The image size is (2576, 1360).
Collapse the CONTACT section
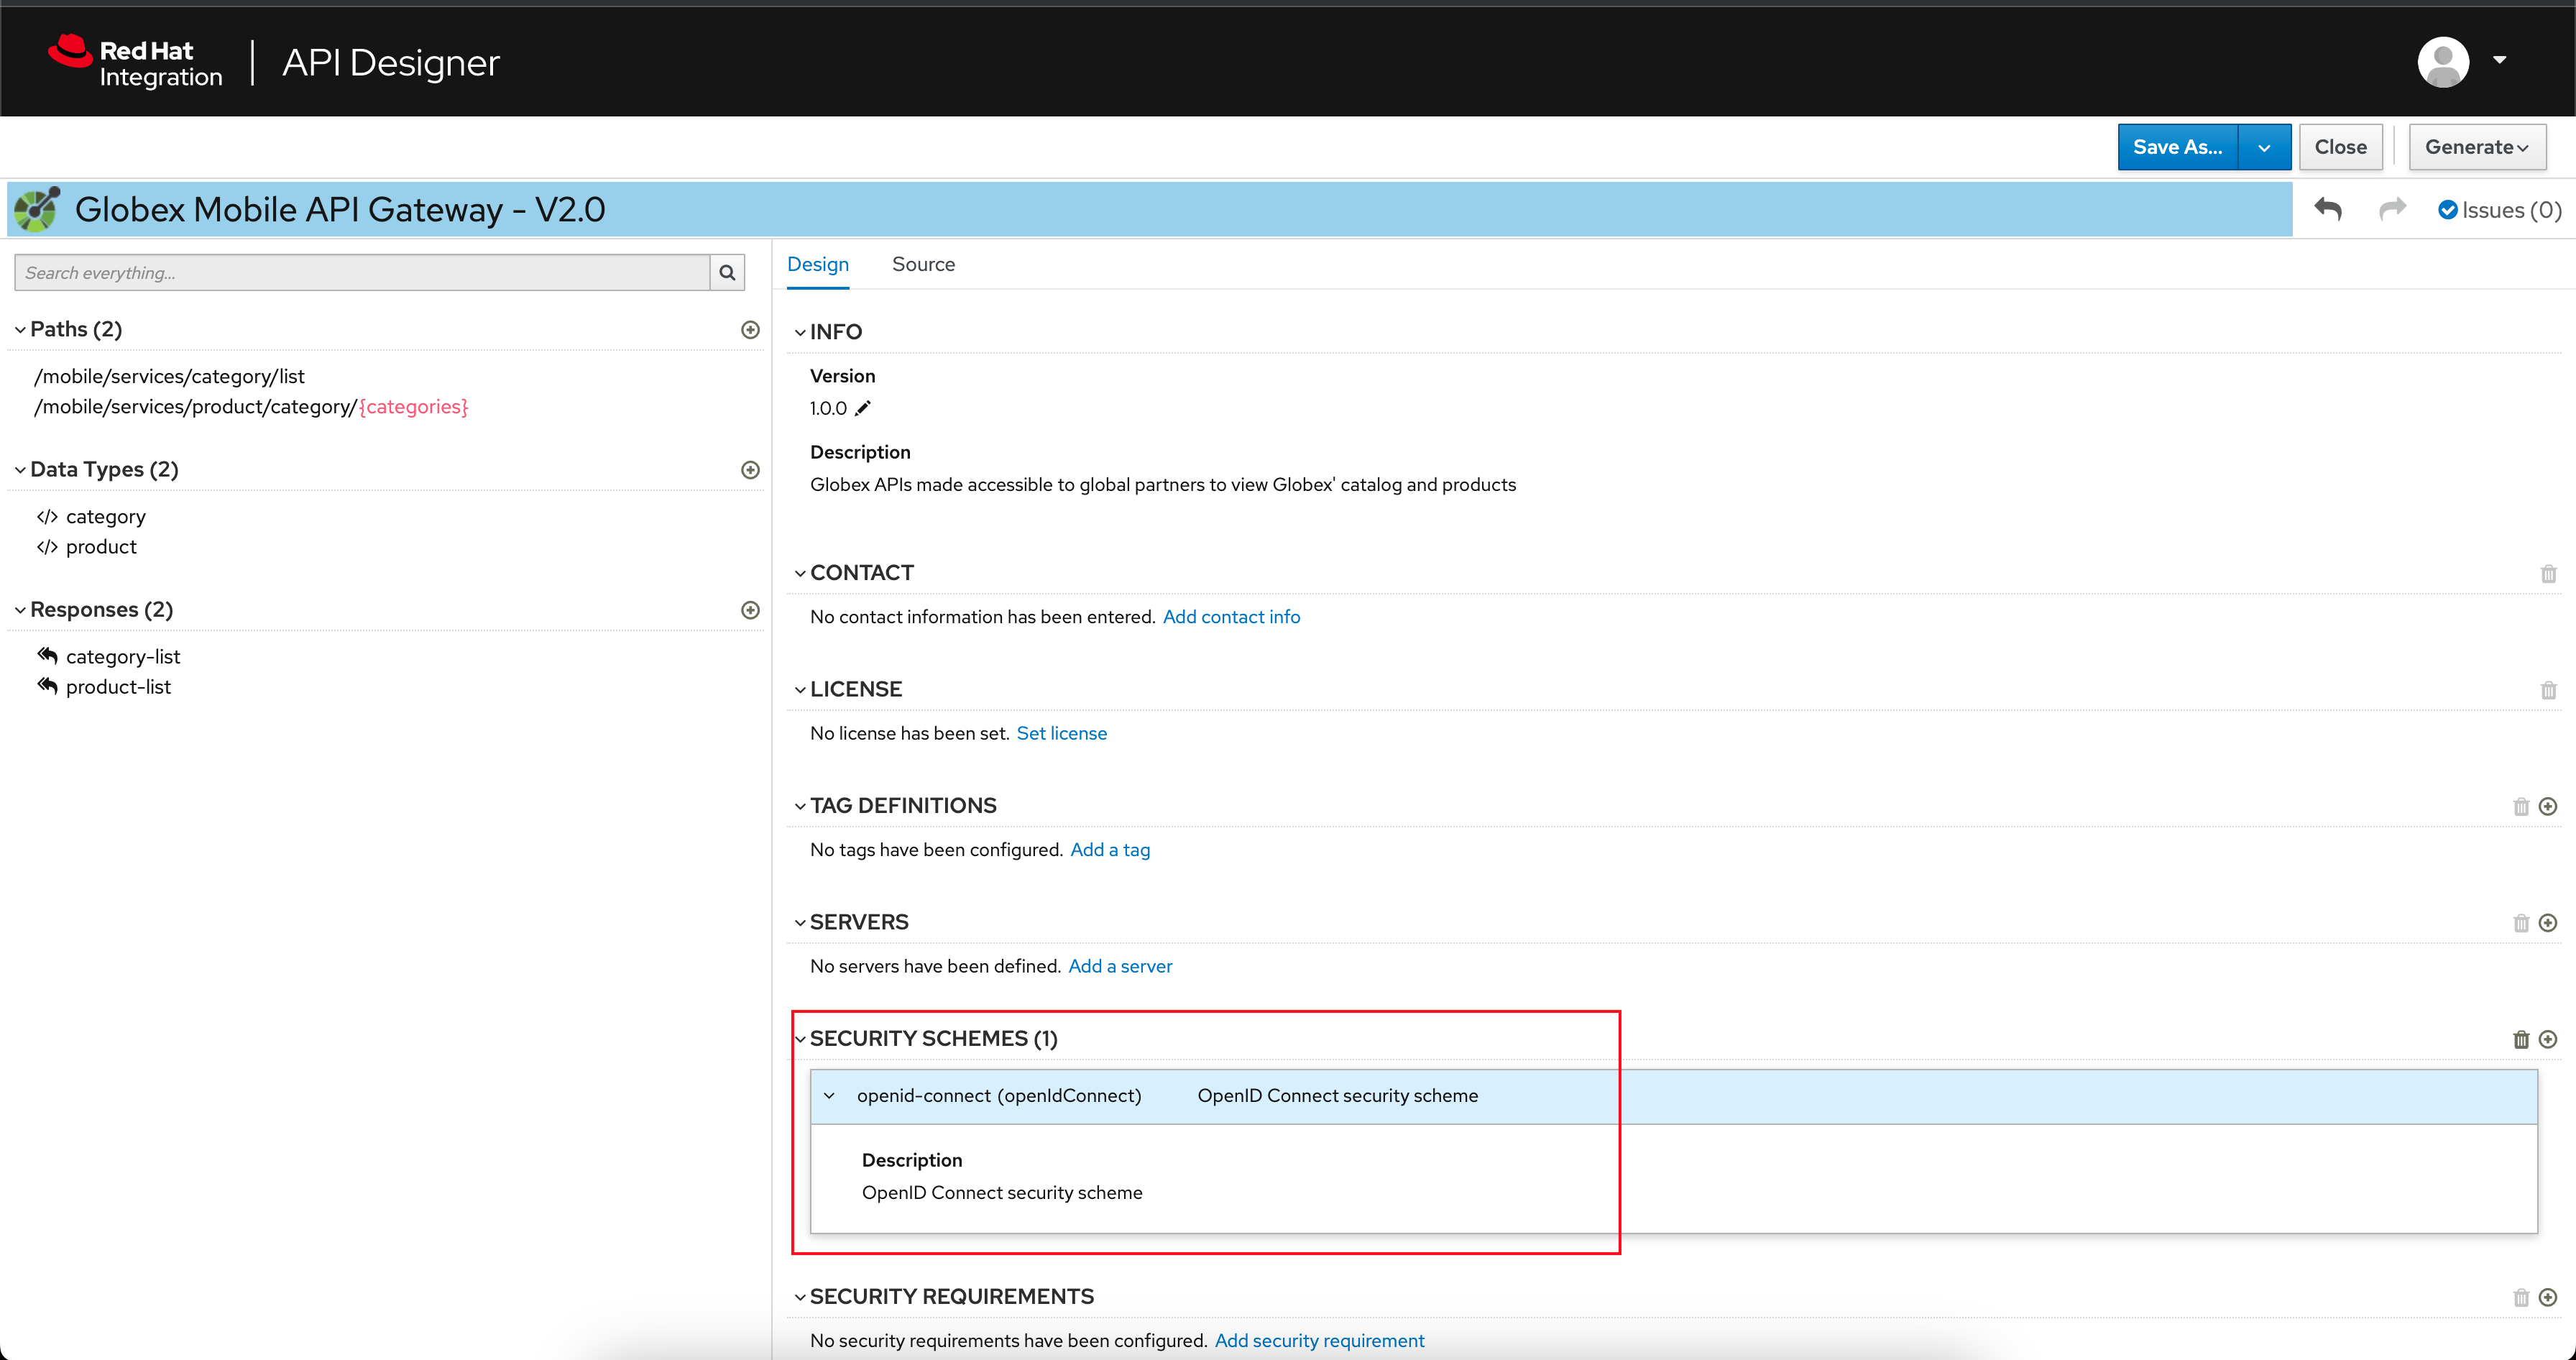pos(800,573)
